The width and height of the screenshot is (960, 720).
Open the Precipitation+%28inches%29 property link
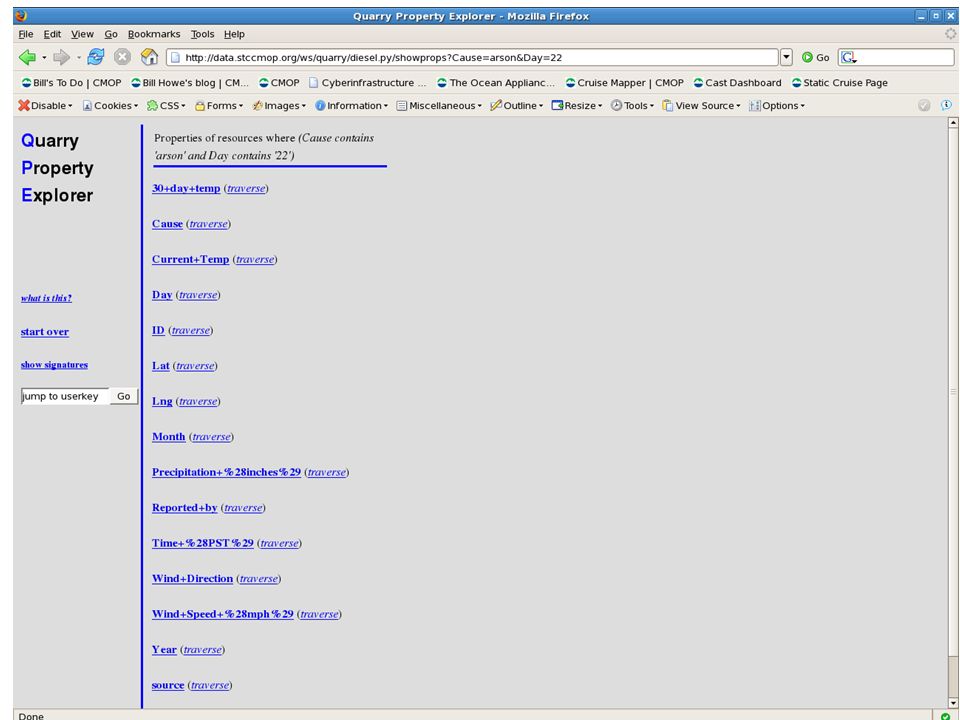pyautogui.click(x=227, y=472)
